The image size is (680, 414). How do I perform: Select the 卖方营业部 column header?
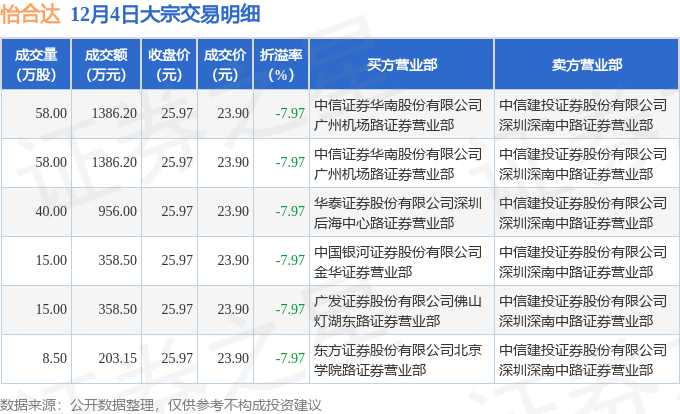click(587, 64)
